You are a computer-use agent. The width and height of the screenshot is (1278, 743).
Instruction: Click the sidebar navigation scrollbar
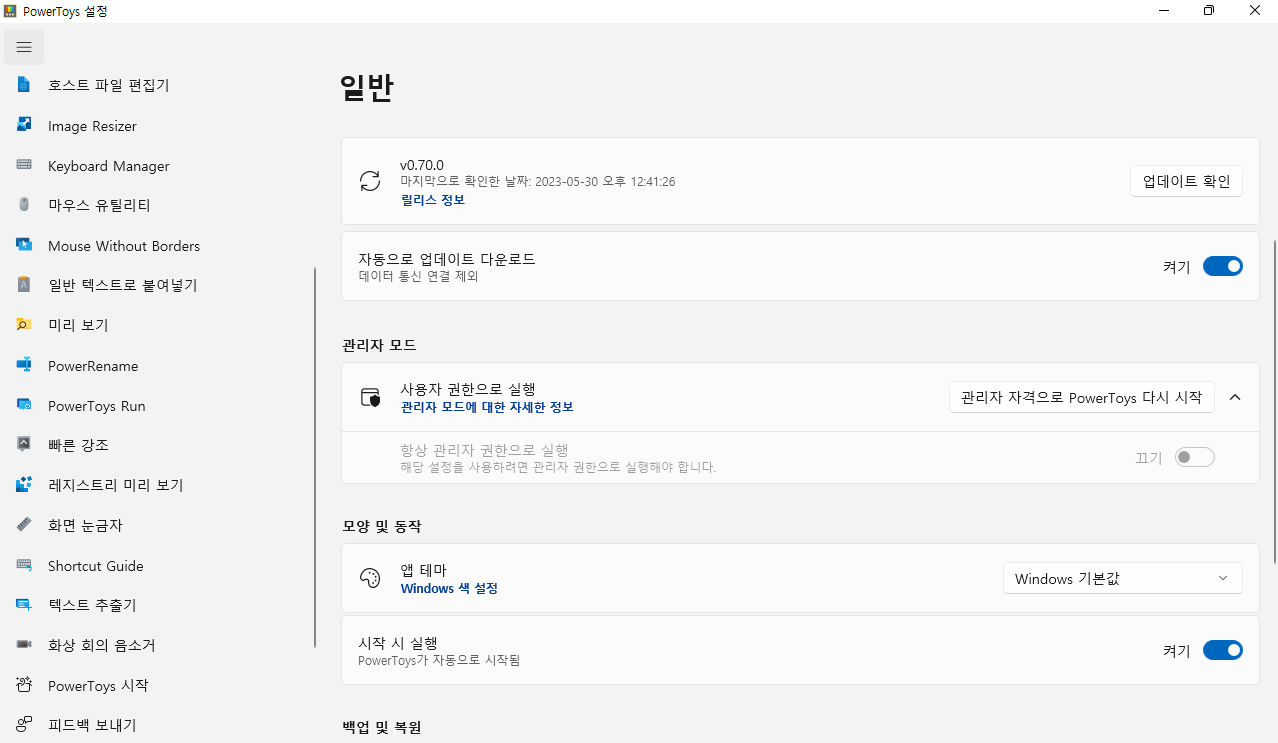point(315,455)
